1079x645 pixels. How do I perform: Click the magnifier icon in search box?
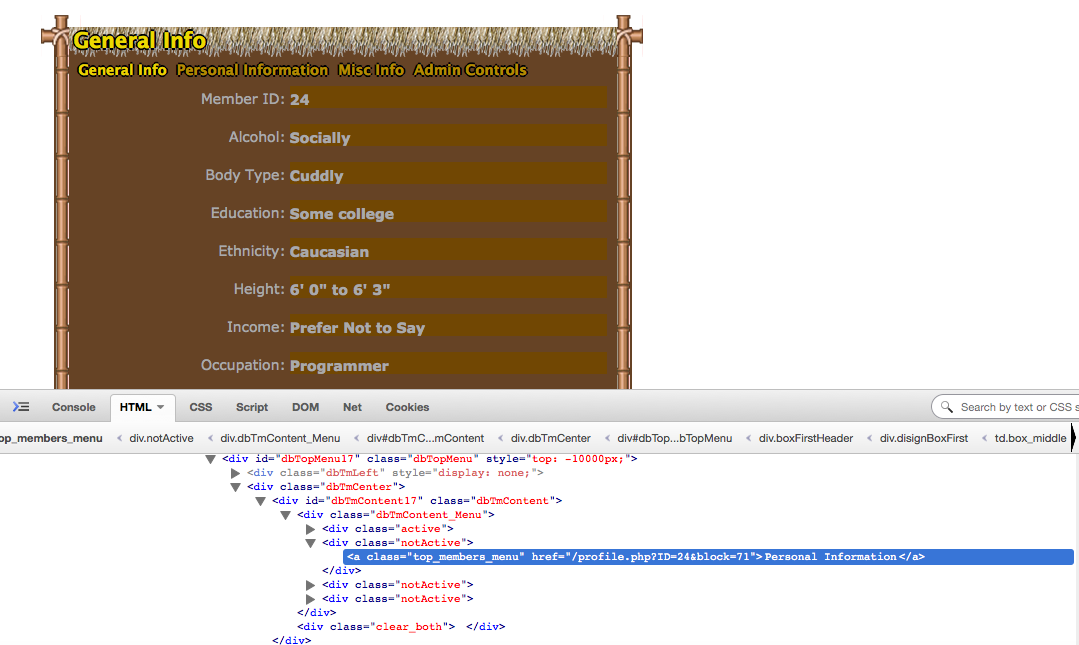(x=946, y=407)
